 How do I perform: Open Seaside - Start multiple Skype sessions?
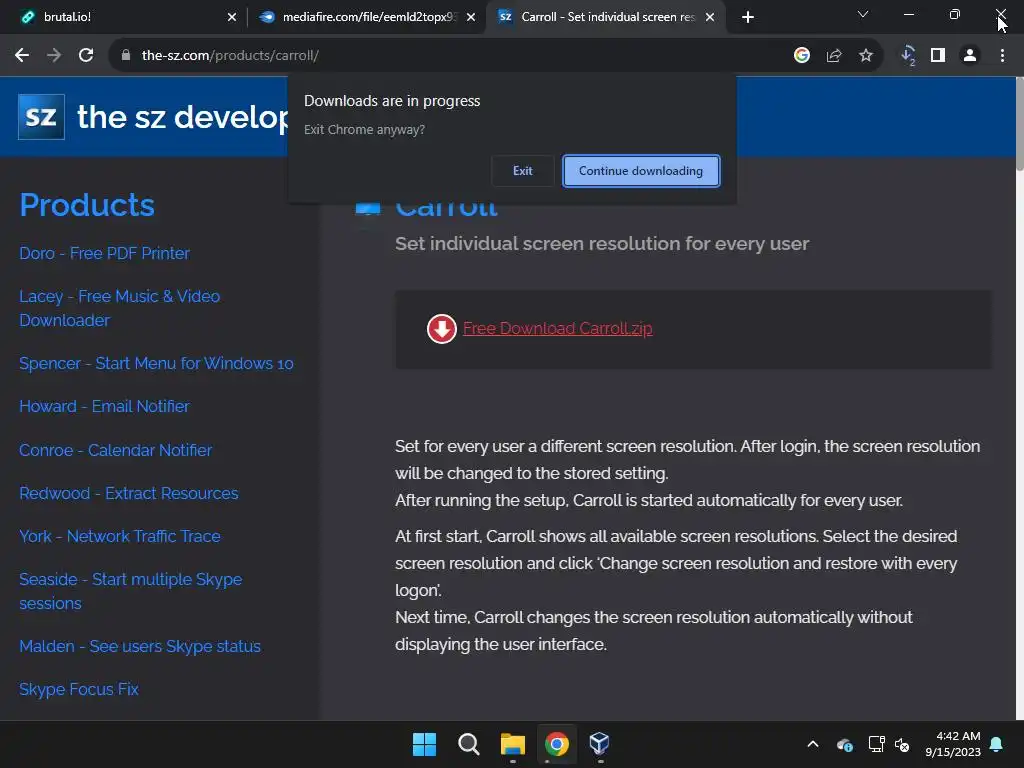click(131, 591)
